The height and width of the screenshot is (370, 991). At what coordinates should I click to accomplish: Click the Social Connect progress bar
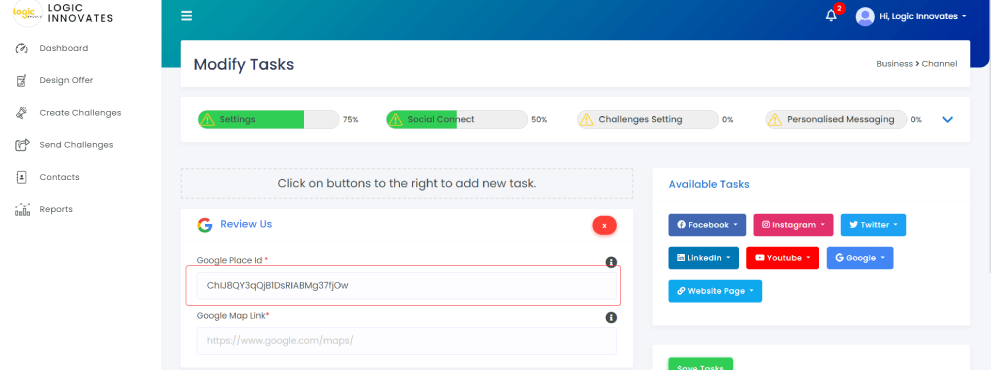pyautogui.click(x=456, y=119)
